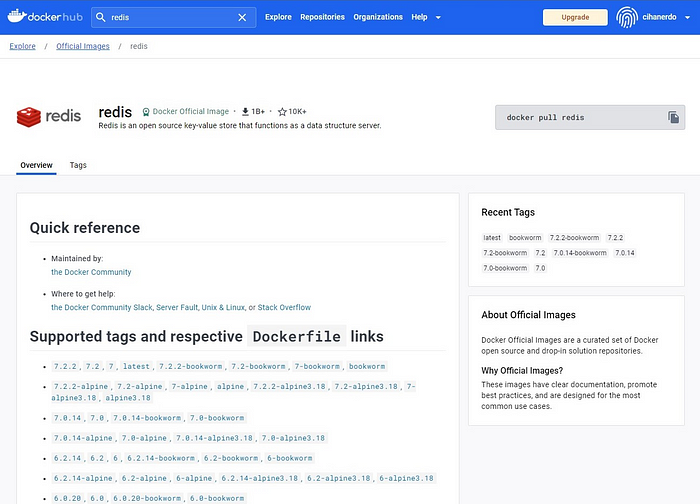Open the 6.0.20 Dockerfile link
The width and height of the screenshot is (700, 504).
[x=67, y=499]
